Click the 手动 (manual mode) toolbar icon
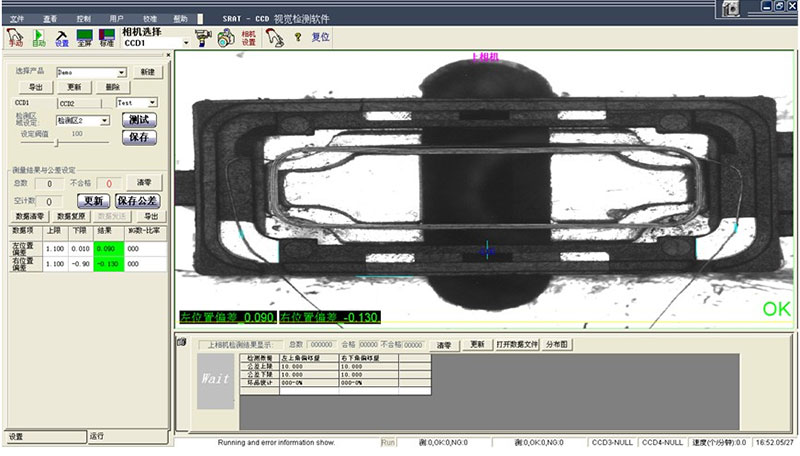Viewport: 800px width, 456px height. (15, 38)
